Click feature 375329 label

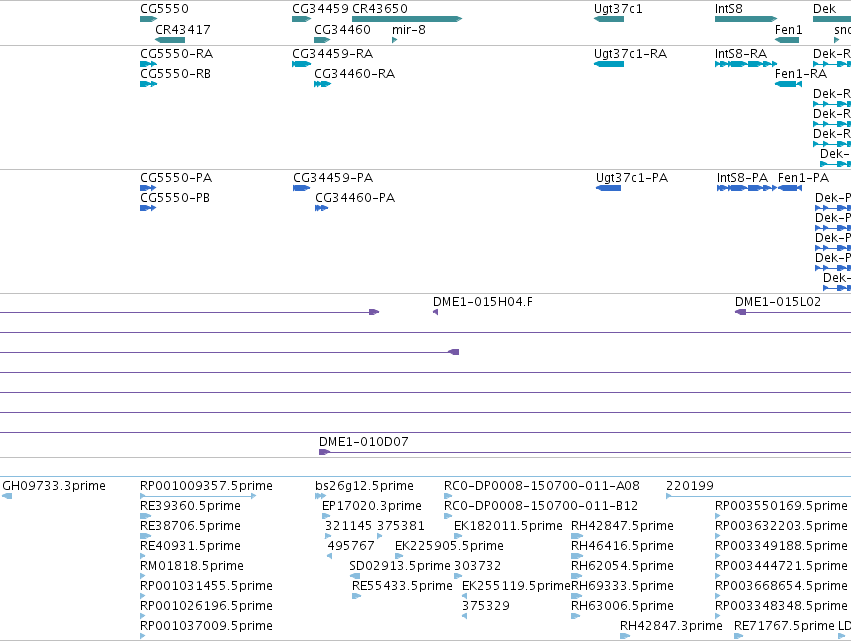(x=486, y=606)
